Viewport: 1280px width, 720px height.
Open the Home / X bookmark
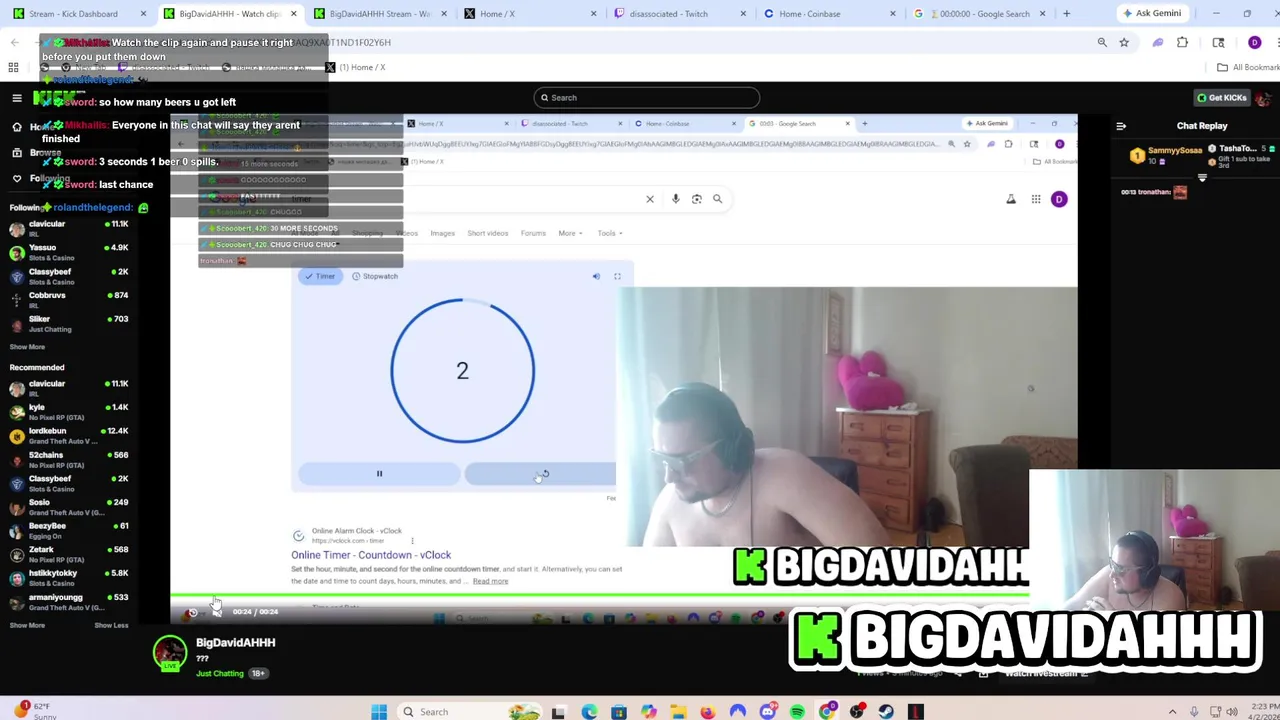pyautogui.click(x=355, y=67)
